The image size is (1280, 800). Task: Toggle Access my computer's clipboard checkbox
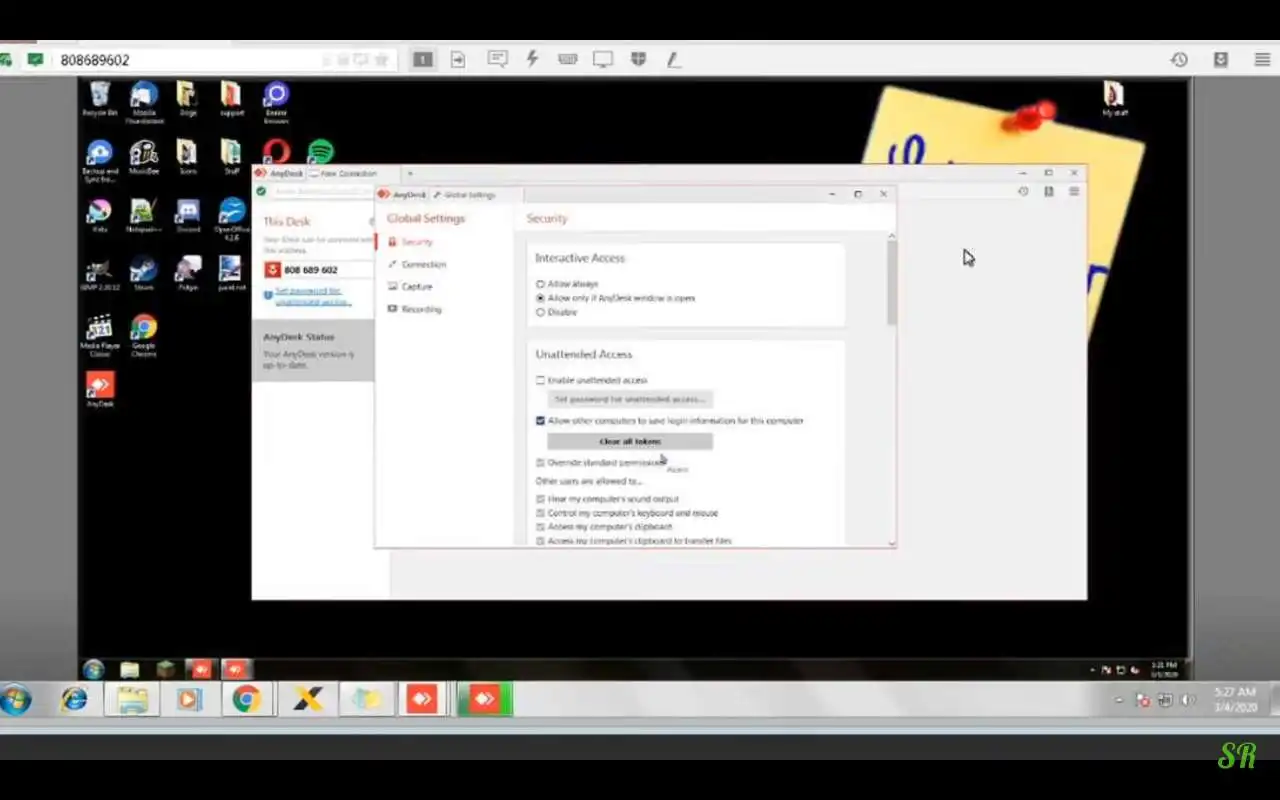(x=540, y=527)
